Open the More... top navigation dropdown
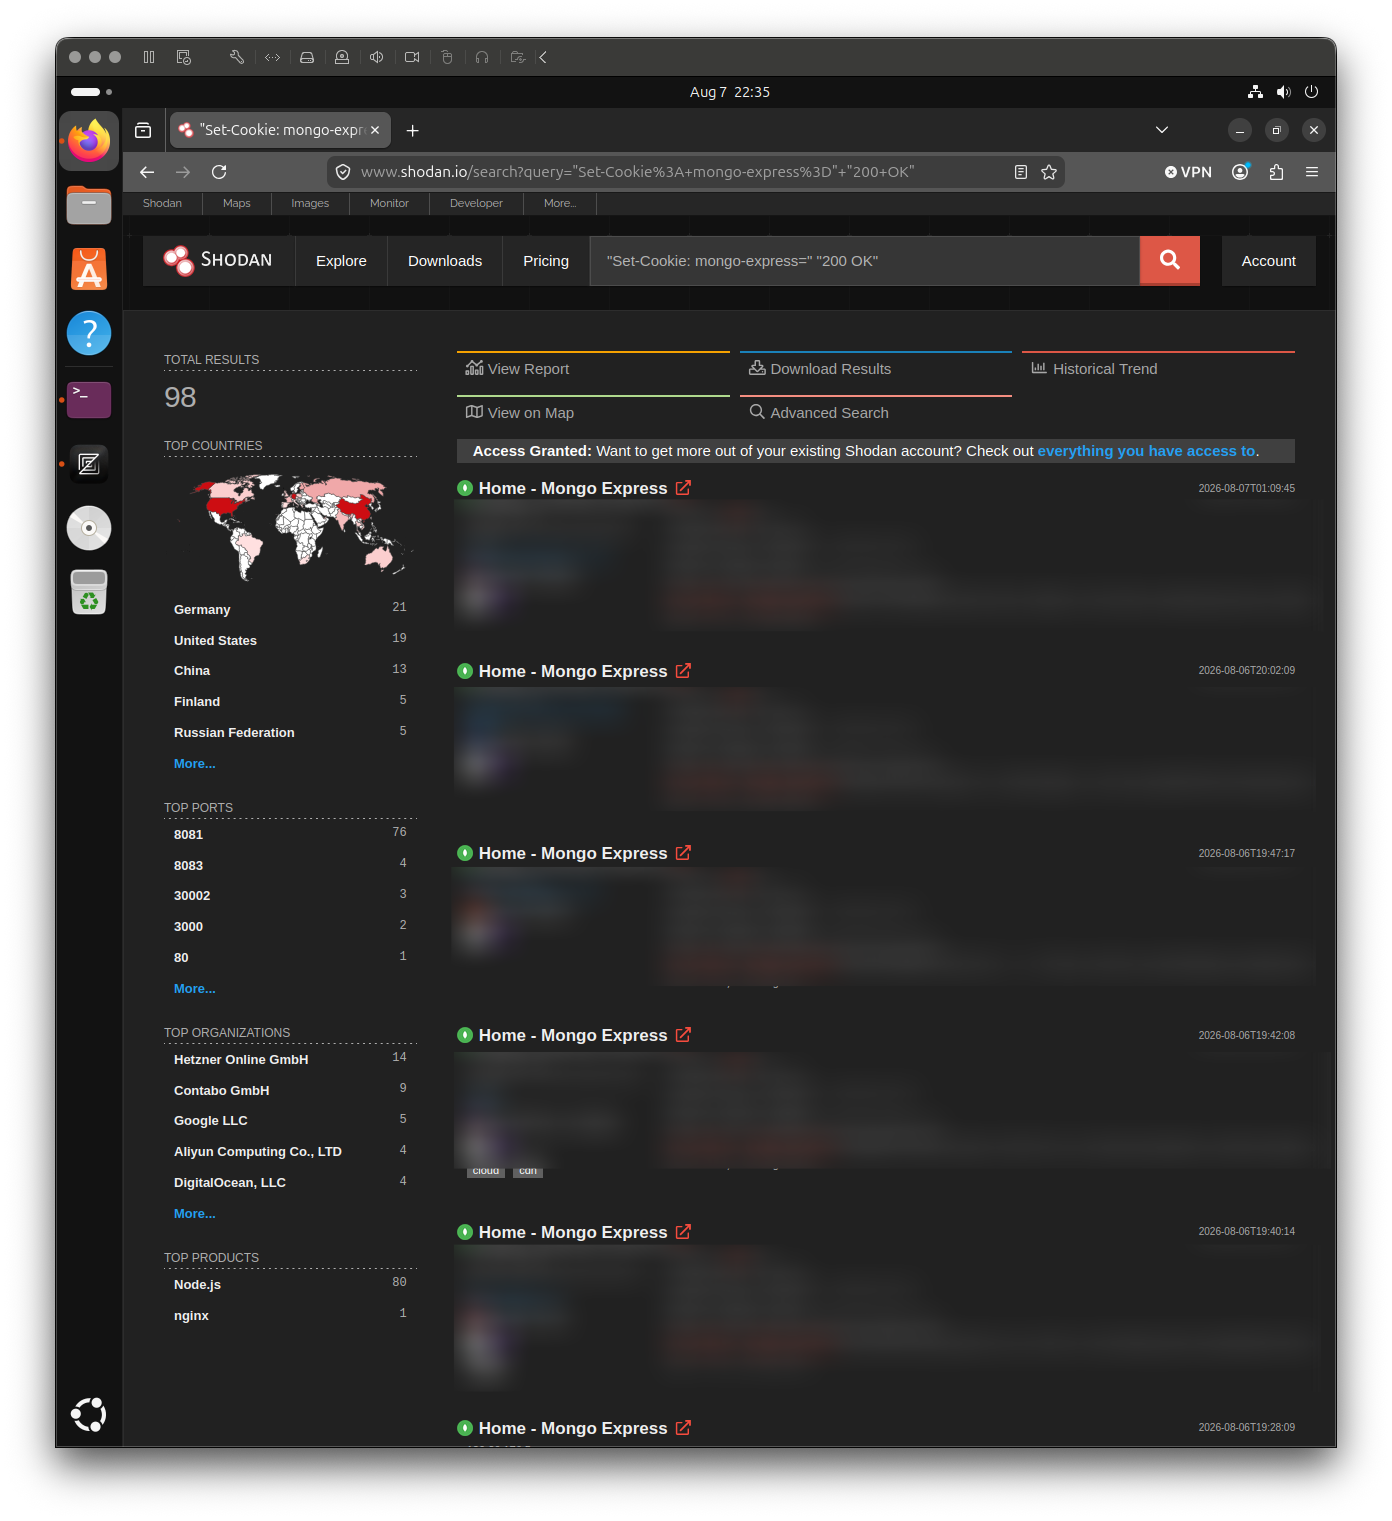Screen dimensions: 1392x1521 coord(560,203)
